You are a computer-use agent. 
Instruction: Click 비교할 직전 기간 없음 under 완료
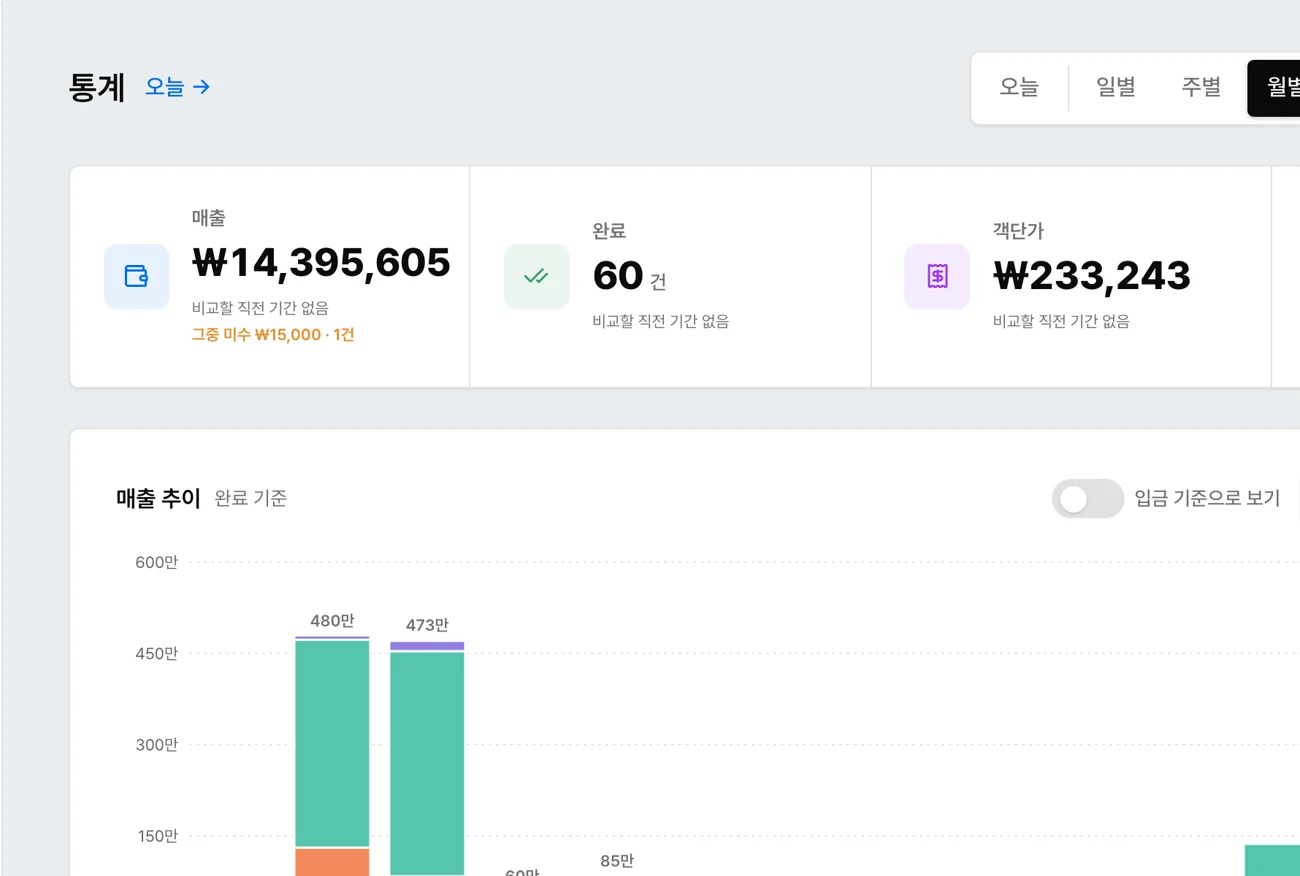(x=661, y=322)
